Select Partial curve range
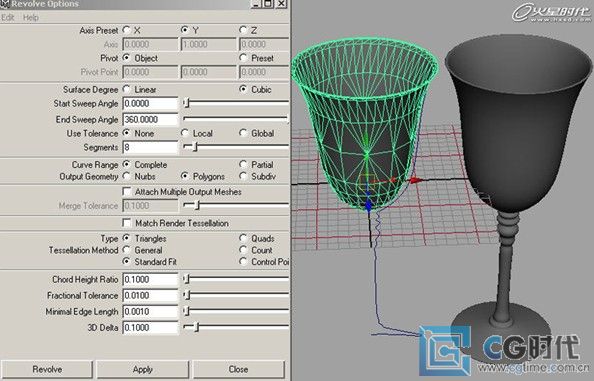The image size is (594, 381). pyautogui.click(x=243, y=165)
